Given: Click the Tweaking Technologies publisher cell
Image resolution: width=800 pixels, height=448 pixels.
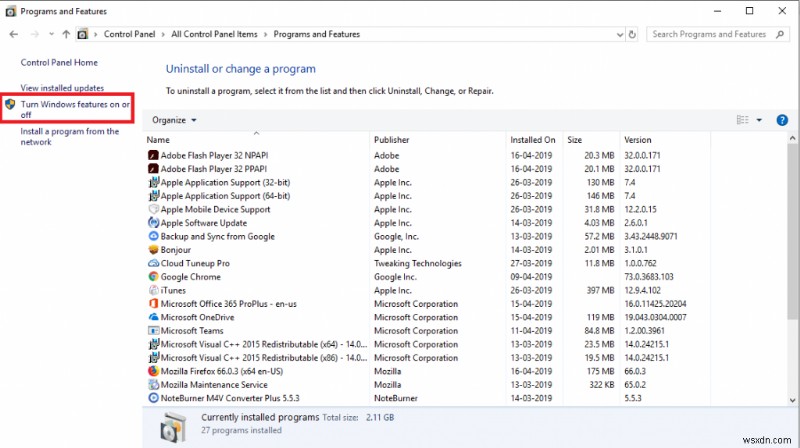Looking at the screenshot, I should pos(417,263).
